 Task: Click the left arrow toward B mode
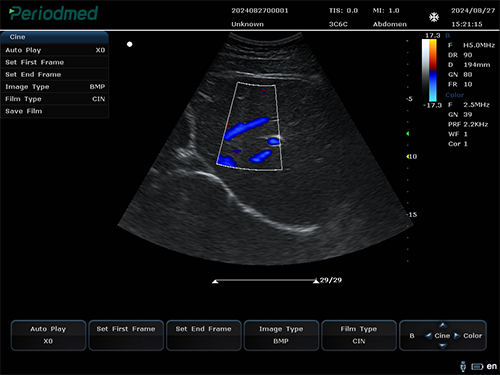pos(429,336)
